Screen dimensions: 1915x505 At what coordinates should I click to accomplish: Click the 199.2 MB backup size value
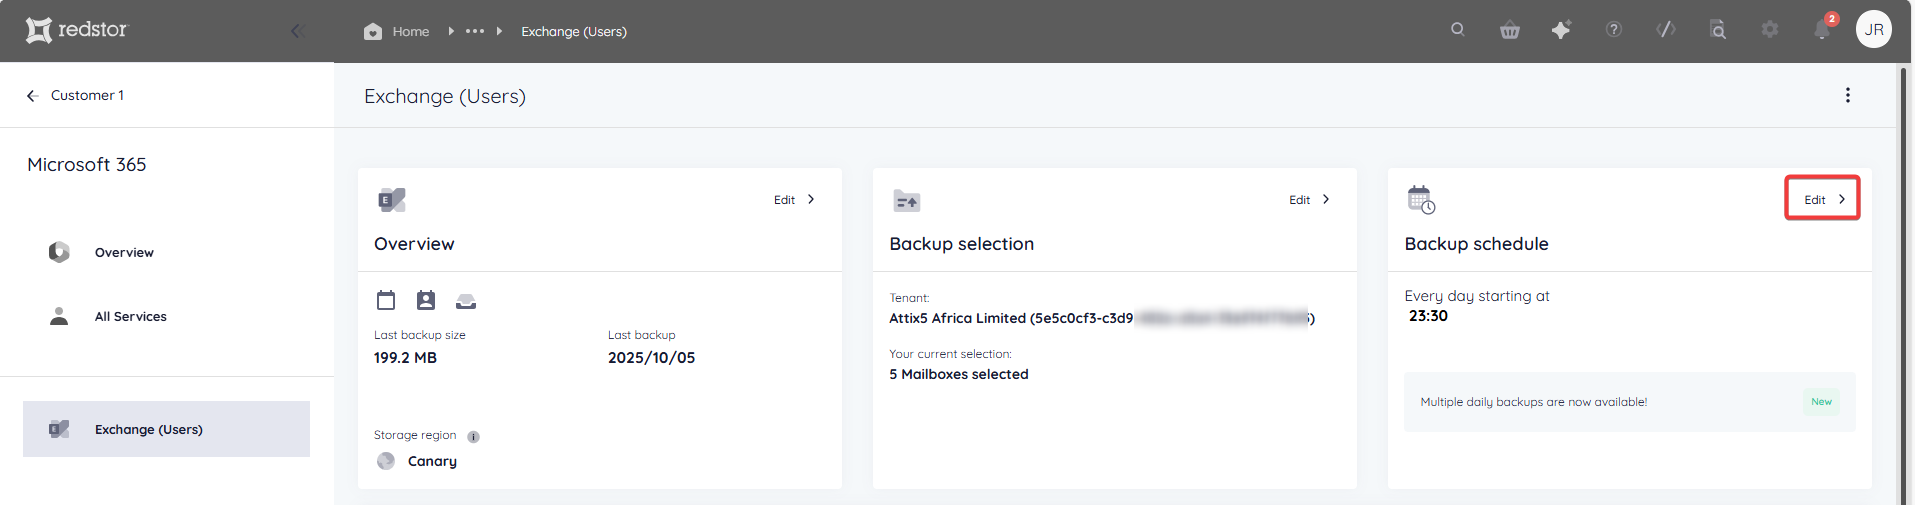point(405,358)
